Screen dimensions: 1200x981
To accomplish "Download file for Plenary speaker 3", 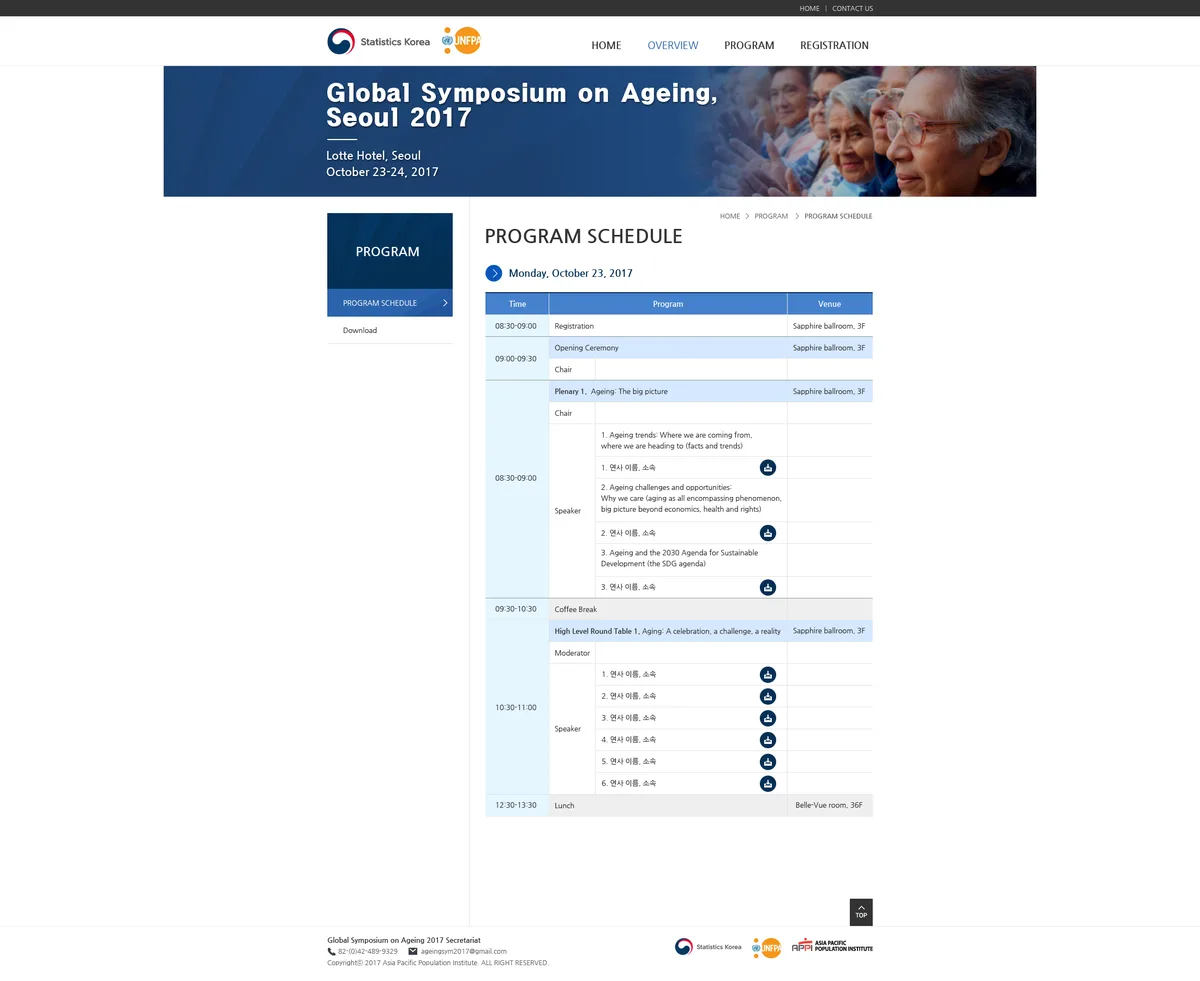I will pos(768,588).
